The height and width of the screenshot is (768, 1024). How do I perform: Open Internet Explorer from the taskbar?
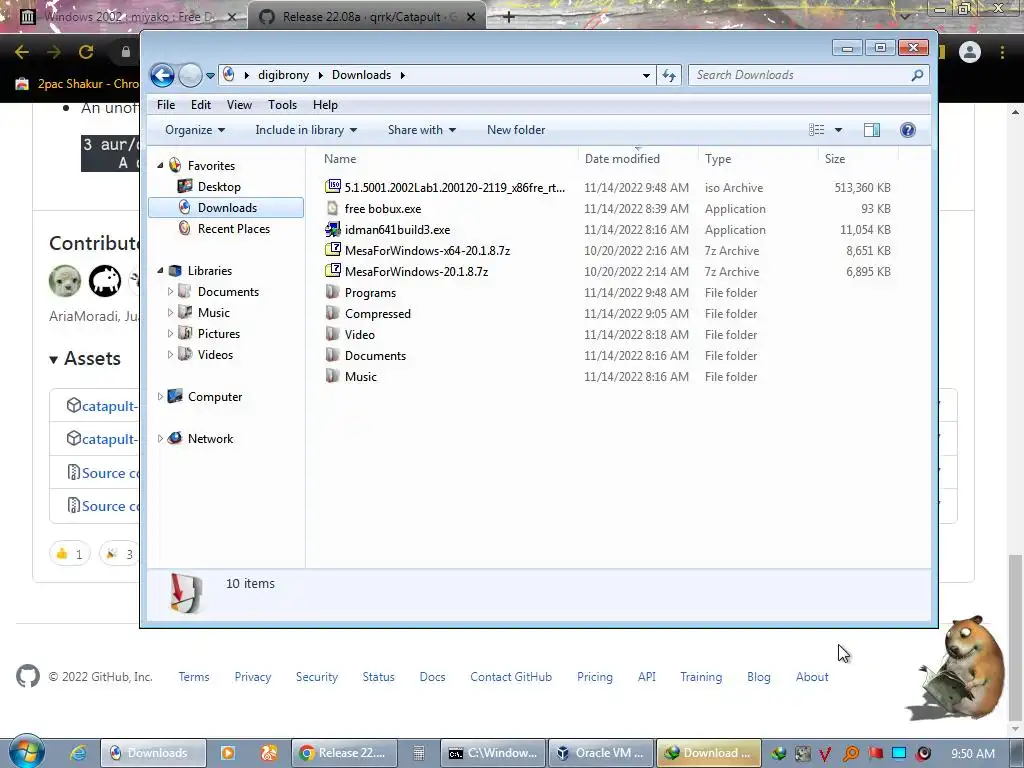[x=78, y=753]
